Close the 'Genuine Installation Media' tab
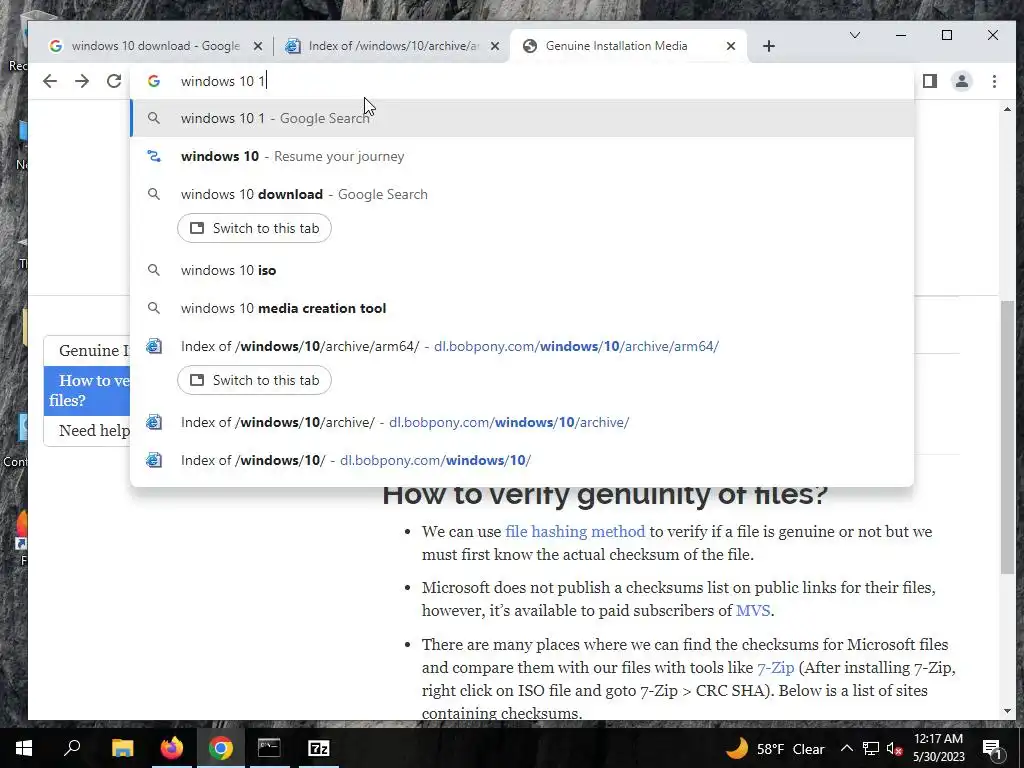 pyautogui.click(x=731, y=46)
